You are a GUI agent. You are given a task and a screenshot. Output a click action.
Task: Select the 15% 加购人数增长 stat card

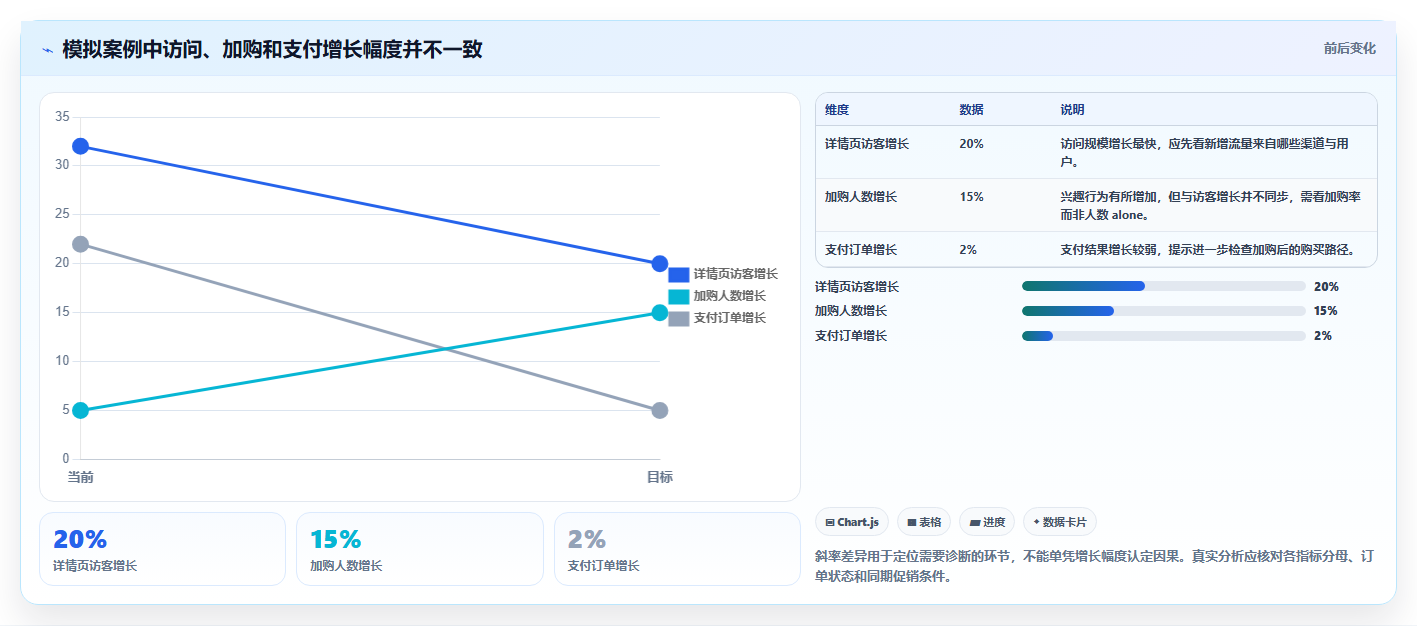[x=420, y=549]
